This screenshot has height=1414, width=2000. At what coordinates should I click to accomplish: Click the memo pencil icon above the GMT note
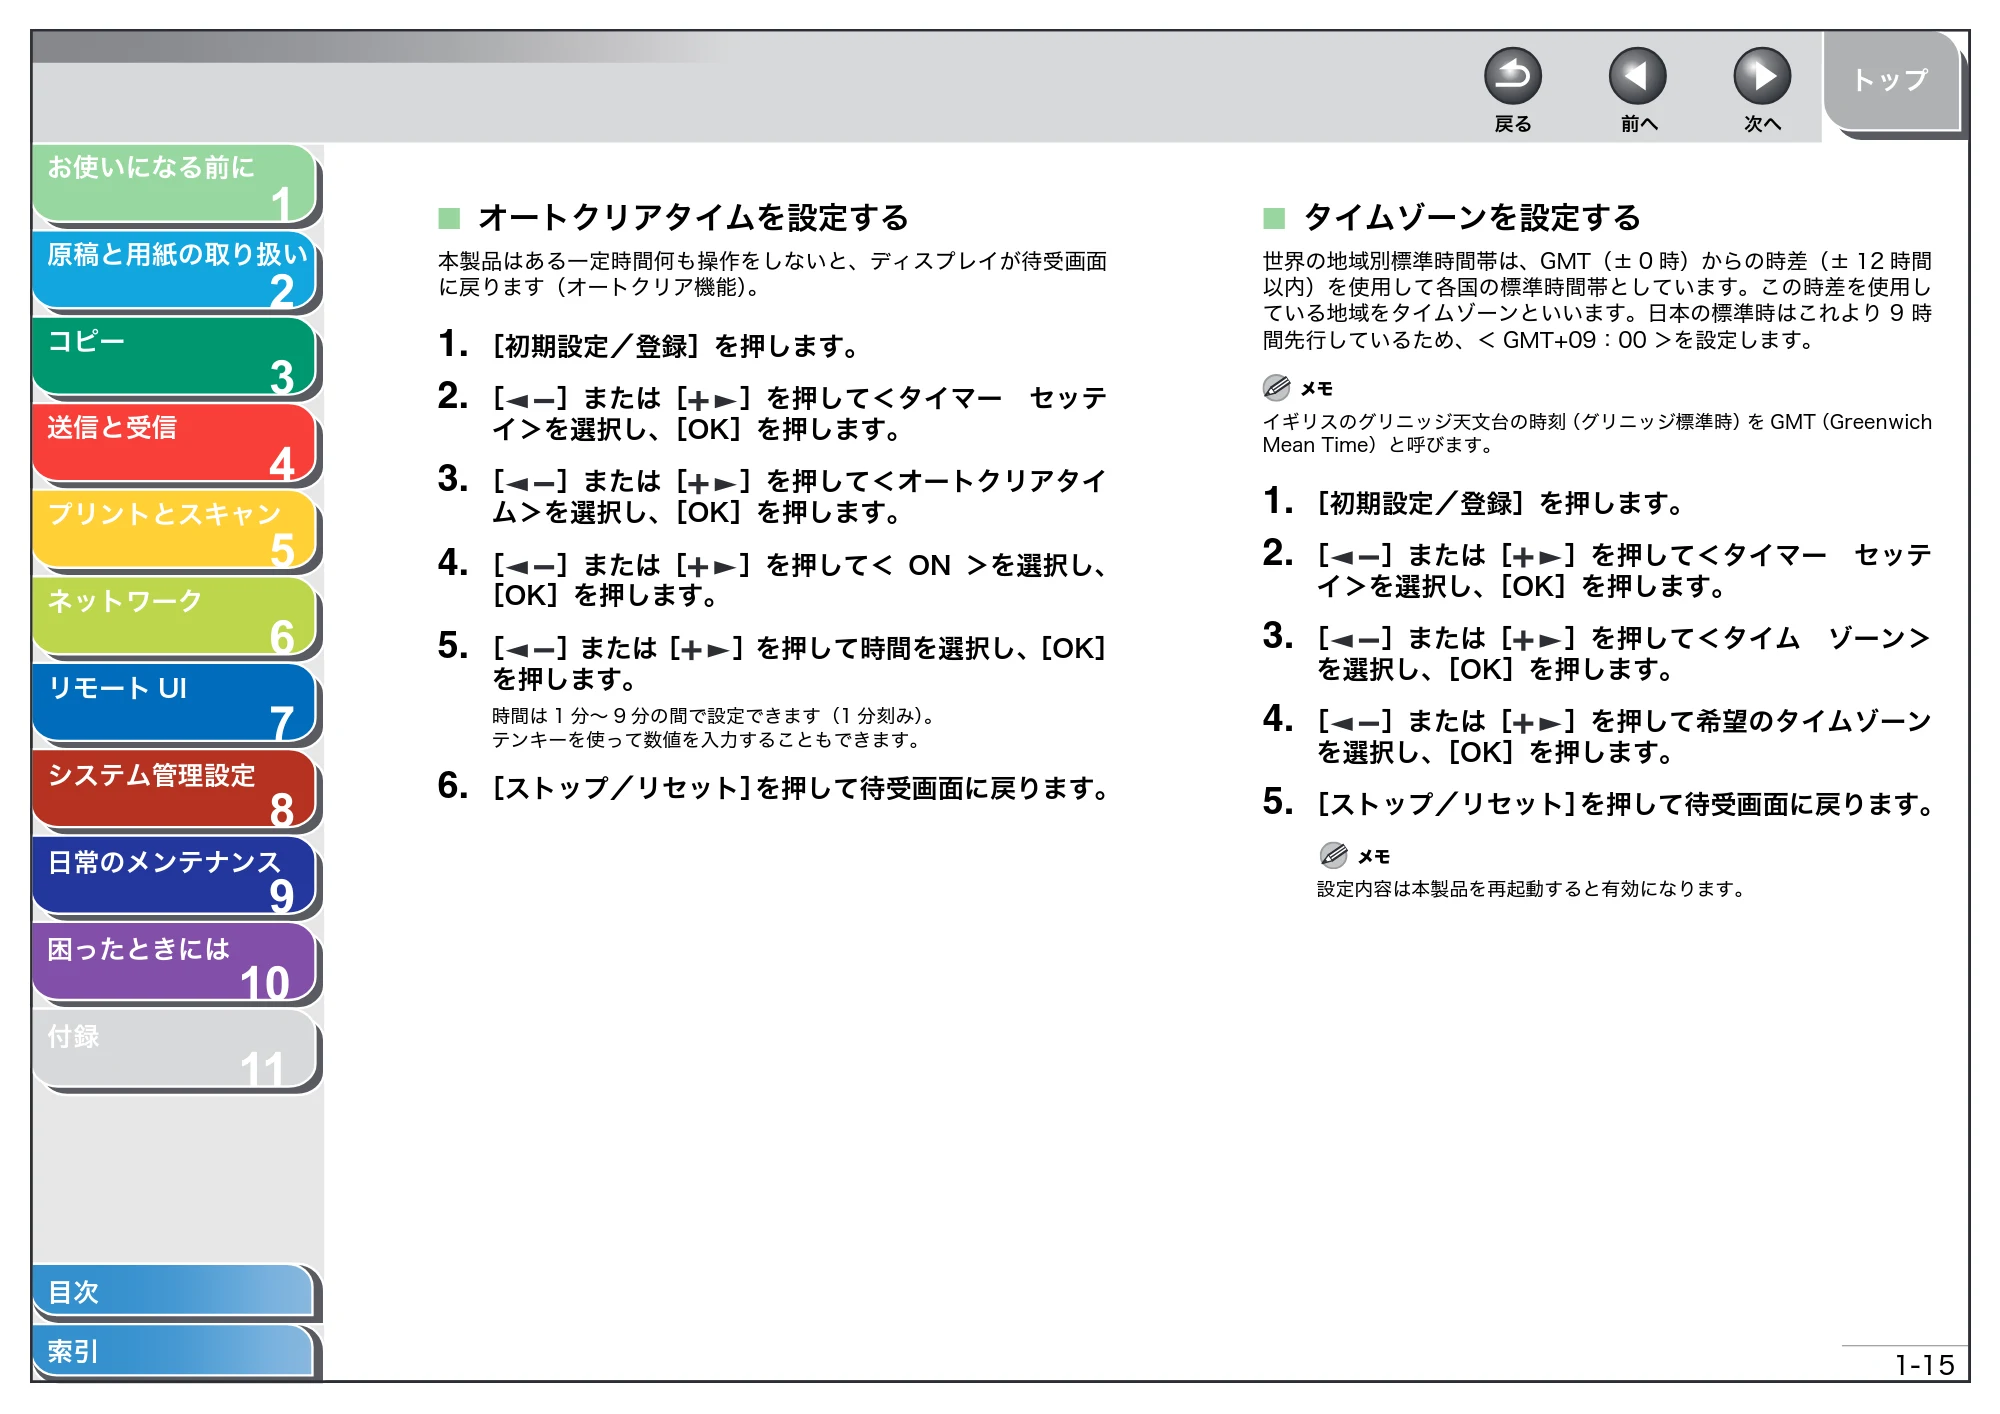[1277, 387]
